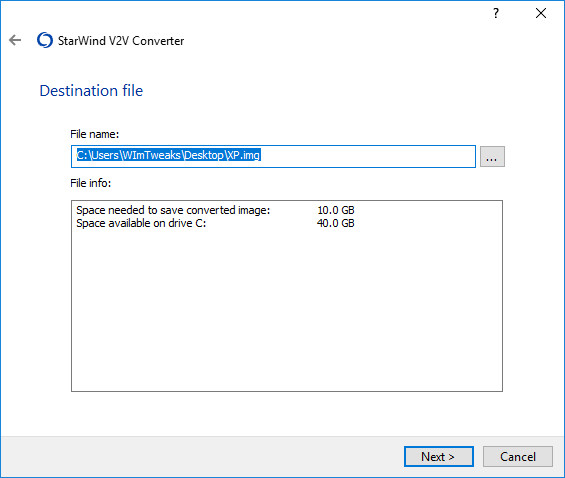Click the 'File name:' label
Image resolution: width=565 pixels, height=478 pixels.
(x=94, y=134)
